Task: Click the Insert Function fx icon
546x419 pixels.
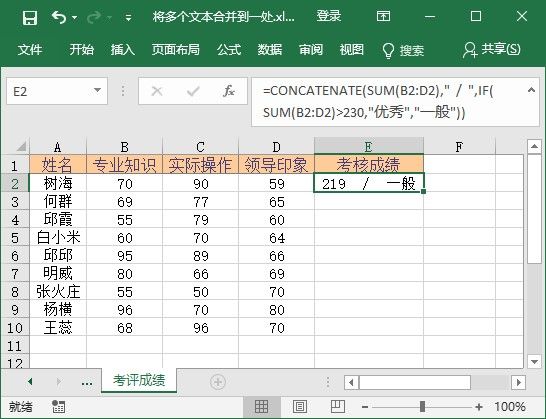Action: coord(229,91)
